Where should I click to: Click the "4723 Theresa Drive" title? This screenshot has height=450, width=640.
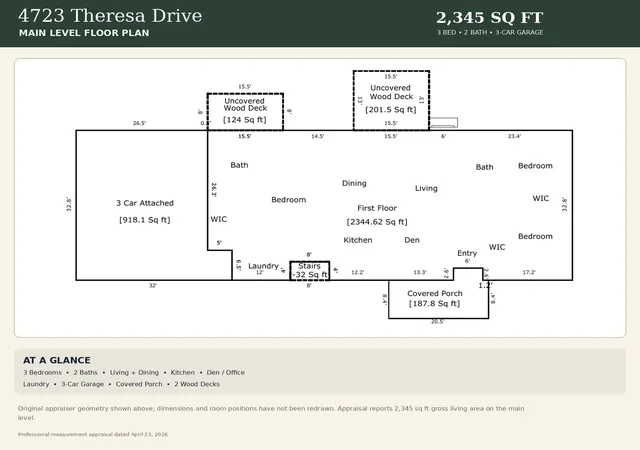pos(110,16)
